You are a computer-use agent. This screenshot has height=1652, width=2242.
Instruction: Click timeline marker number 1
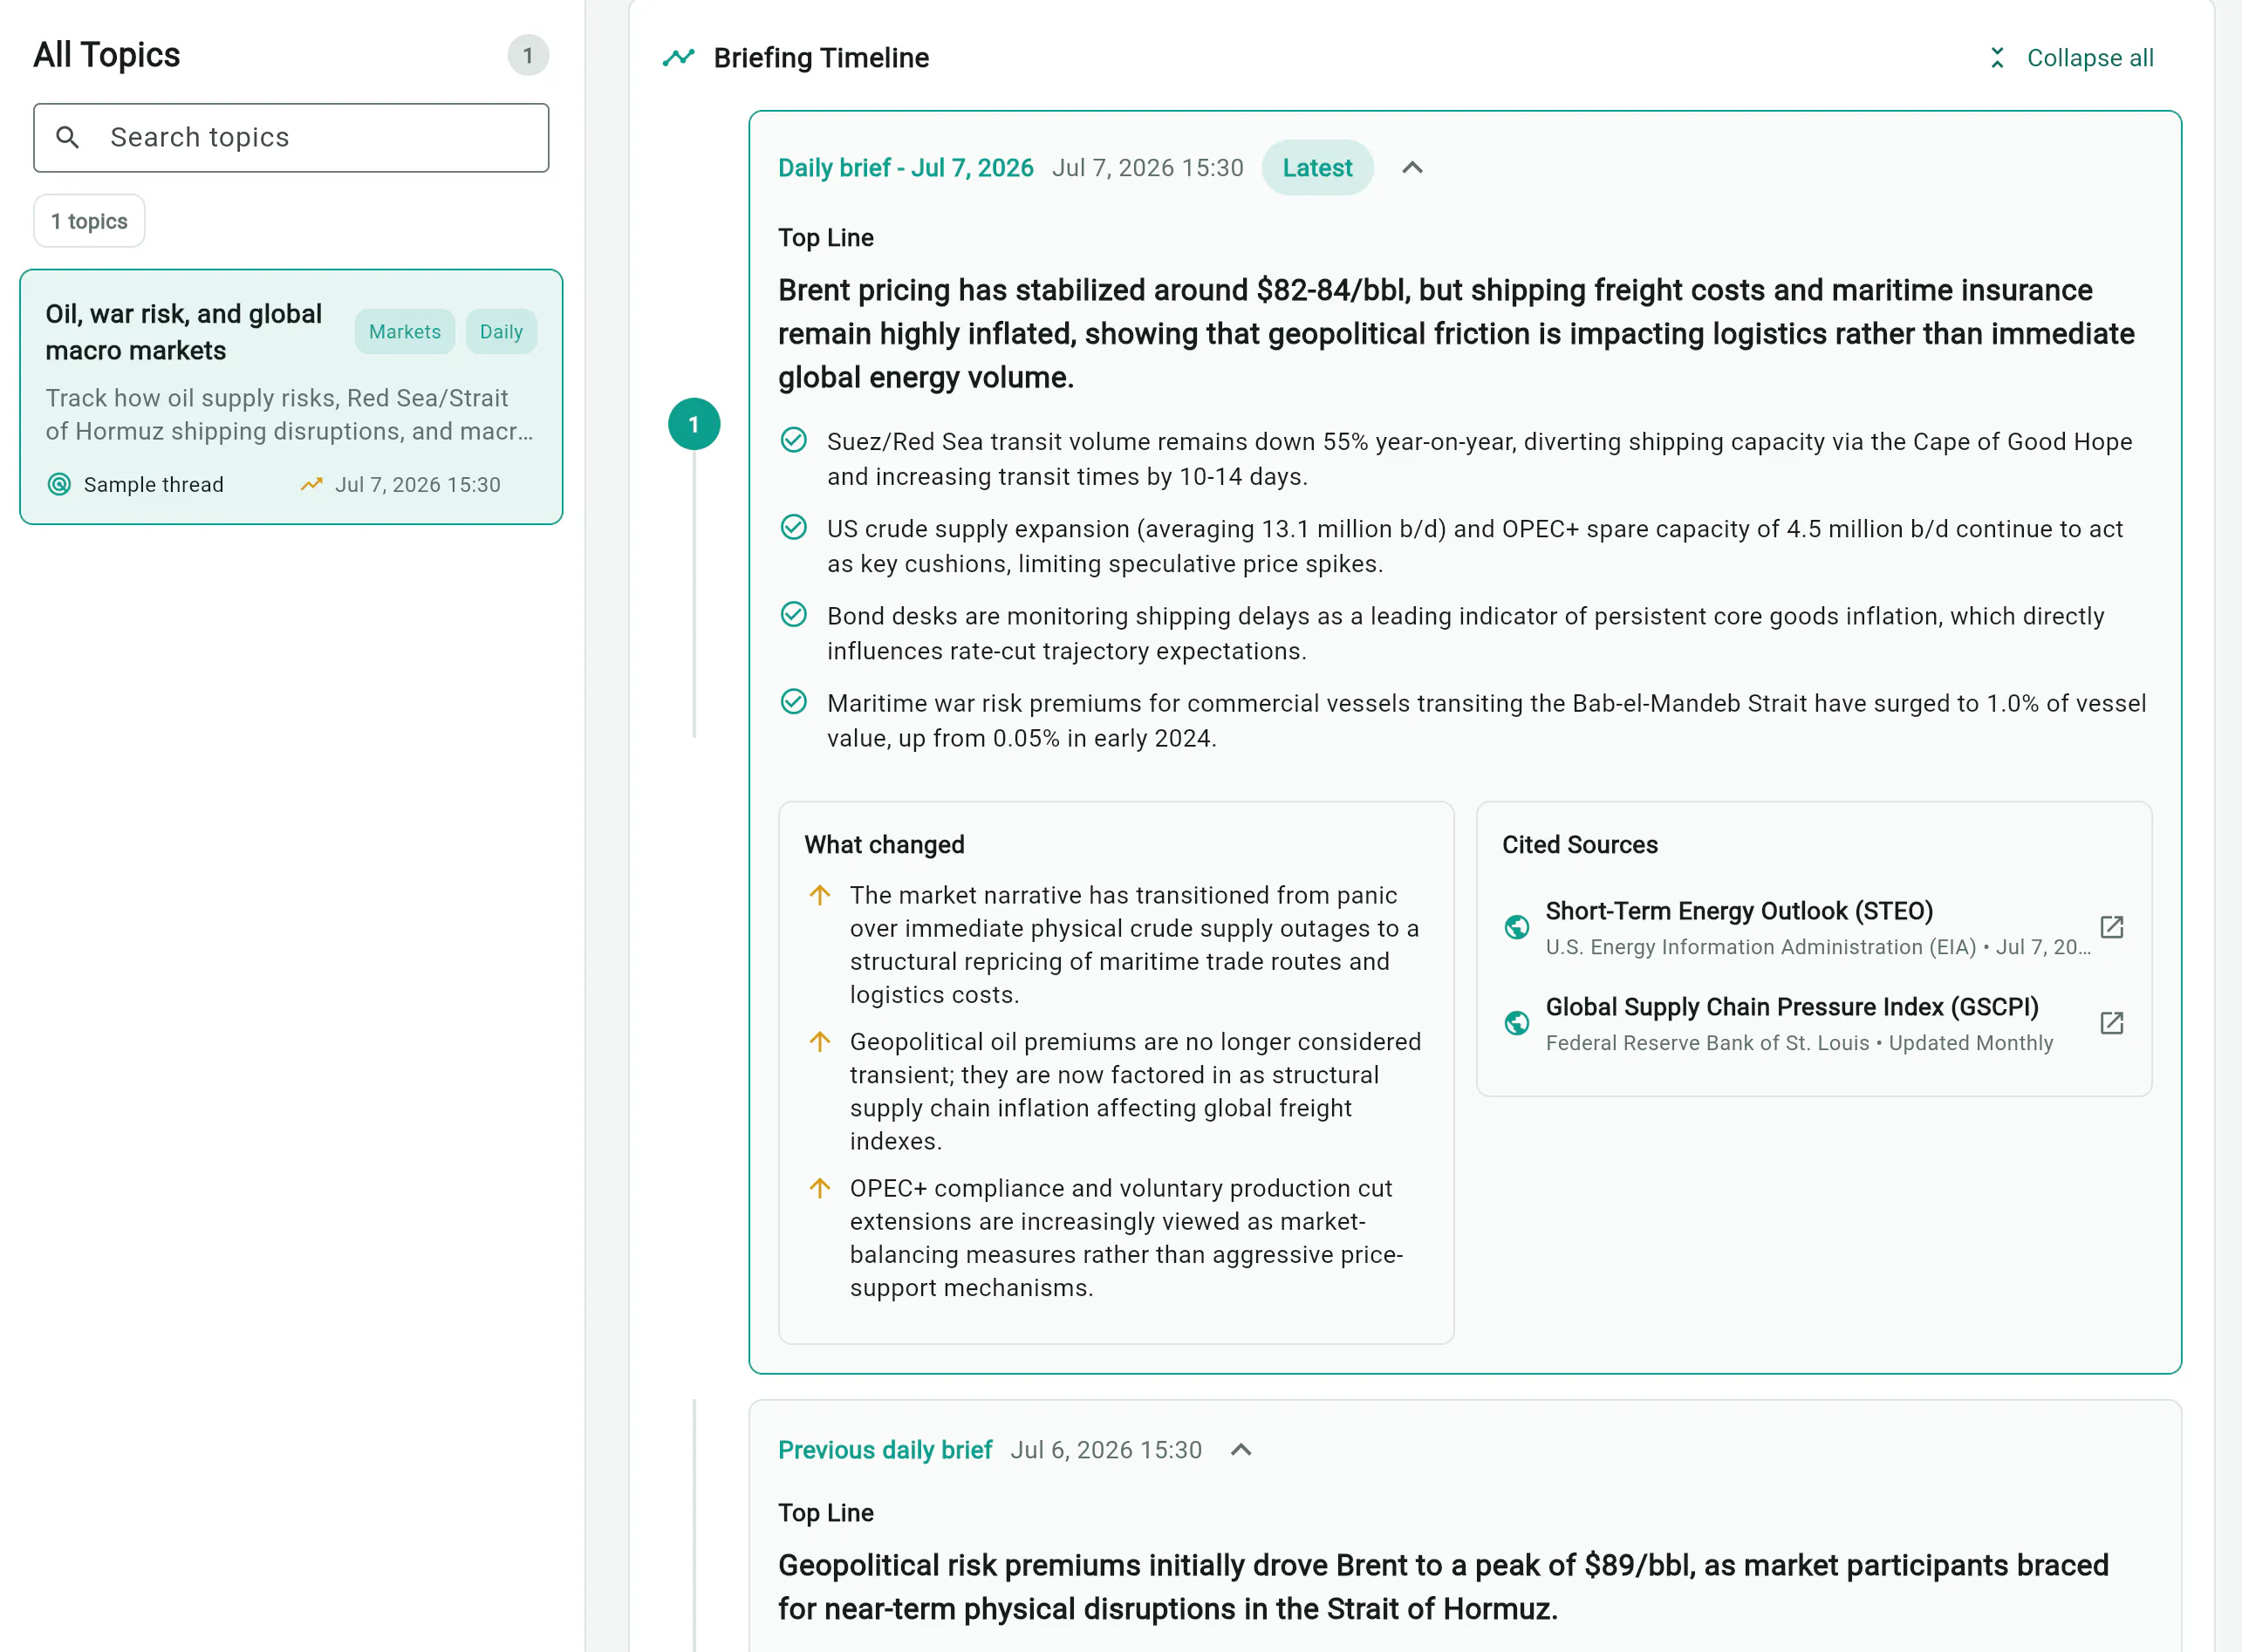694,424
